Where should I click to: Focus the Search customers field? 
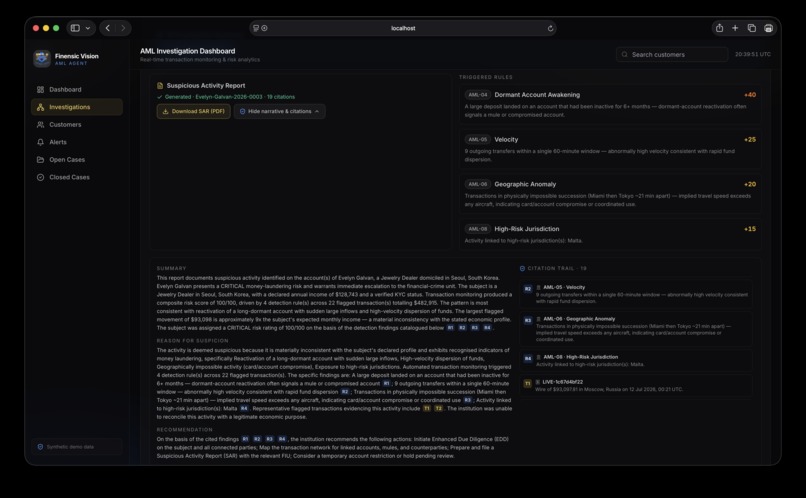(x=672, y=54)
